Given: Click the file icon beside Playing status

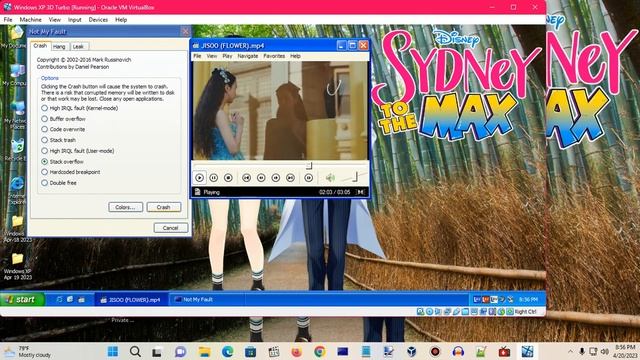Looking at the screenshot, I should click(197, 192).
